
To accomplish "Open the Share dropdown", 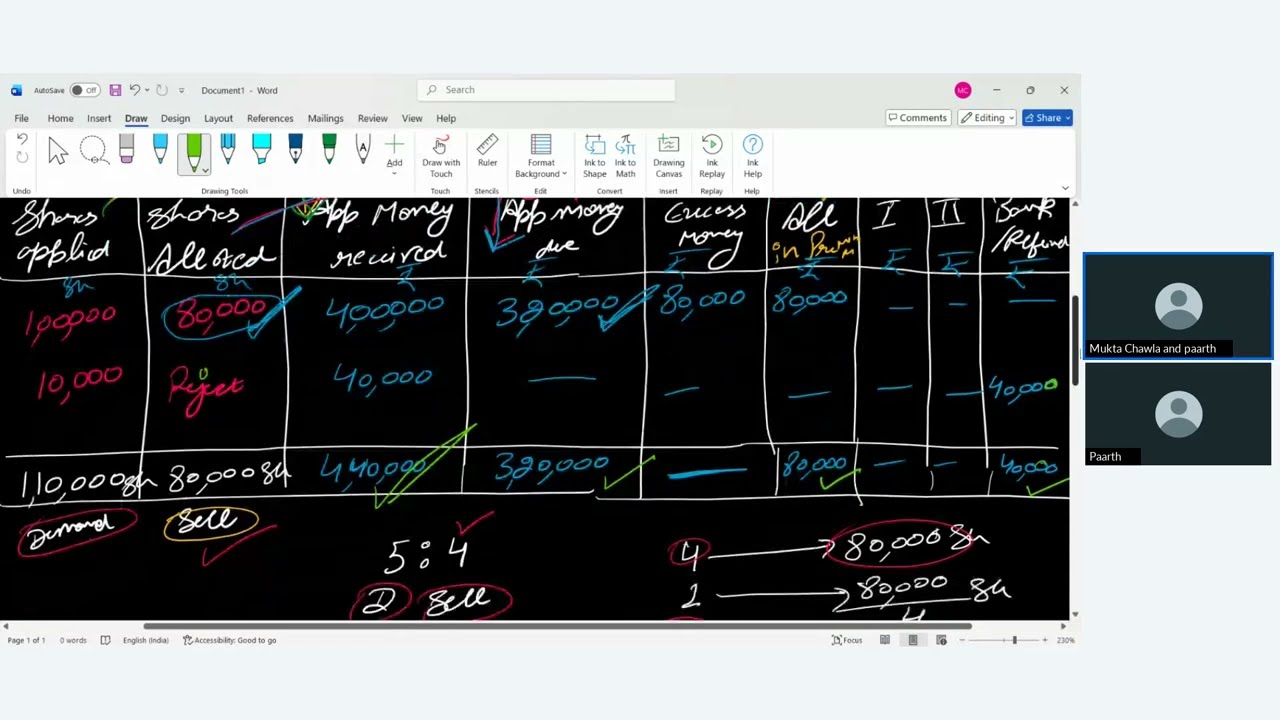I will [1047, 118].
